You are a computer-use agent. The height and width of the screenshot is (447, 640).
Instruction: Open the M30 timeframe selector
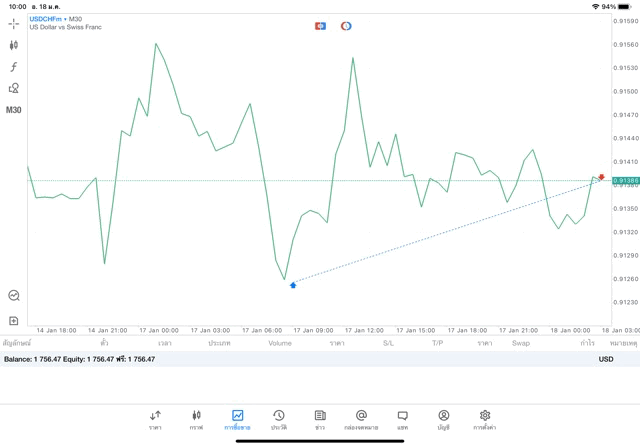point(14,110)
